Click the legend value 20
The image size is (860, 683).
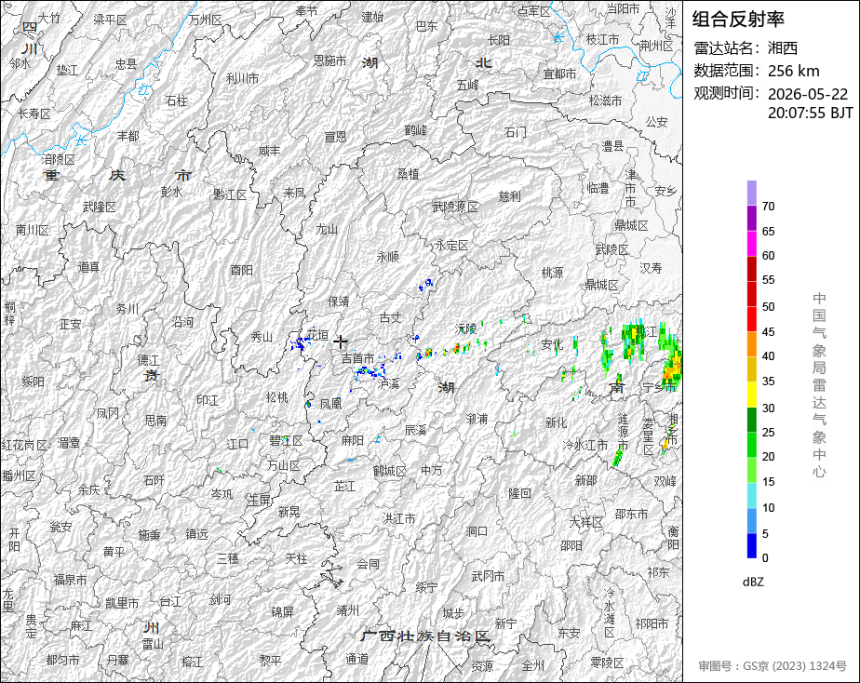[x=768, y=456]
